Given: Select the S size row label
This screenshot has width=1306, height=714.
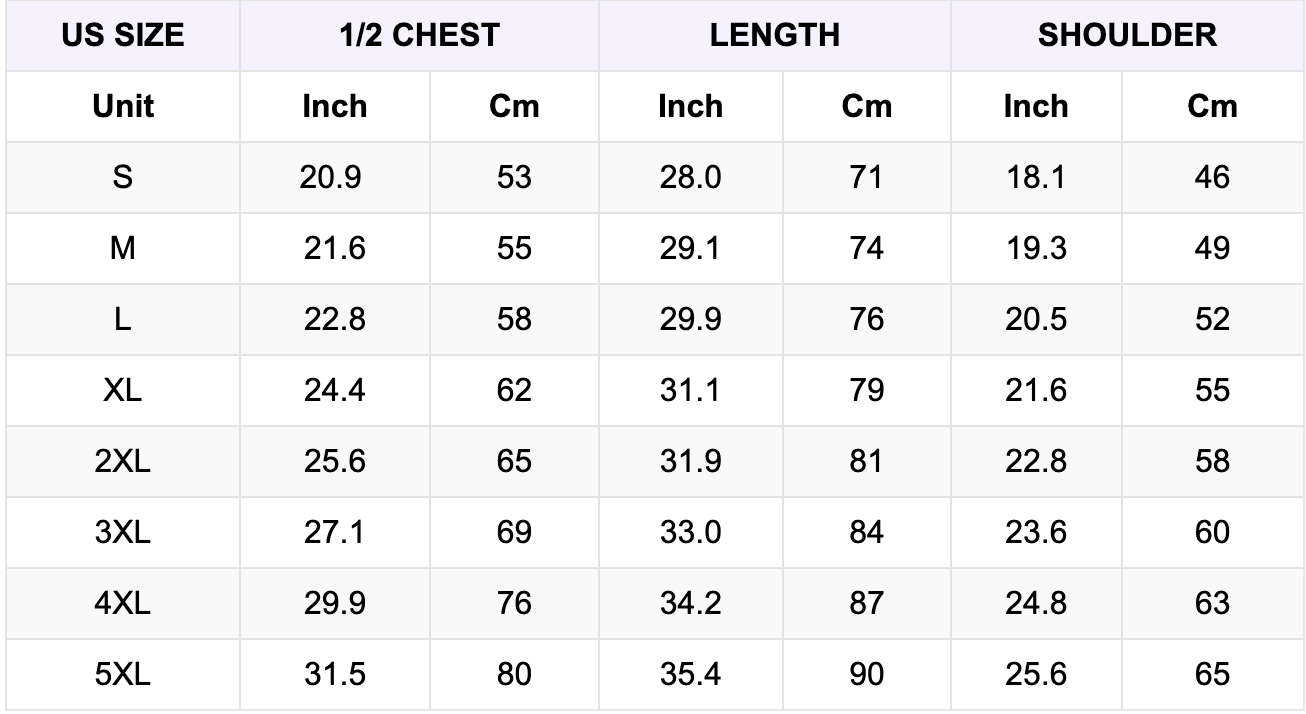Looking at the screenshot, I should coord(123,177).
